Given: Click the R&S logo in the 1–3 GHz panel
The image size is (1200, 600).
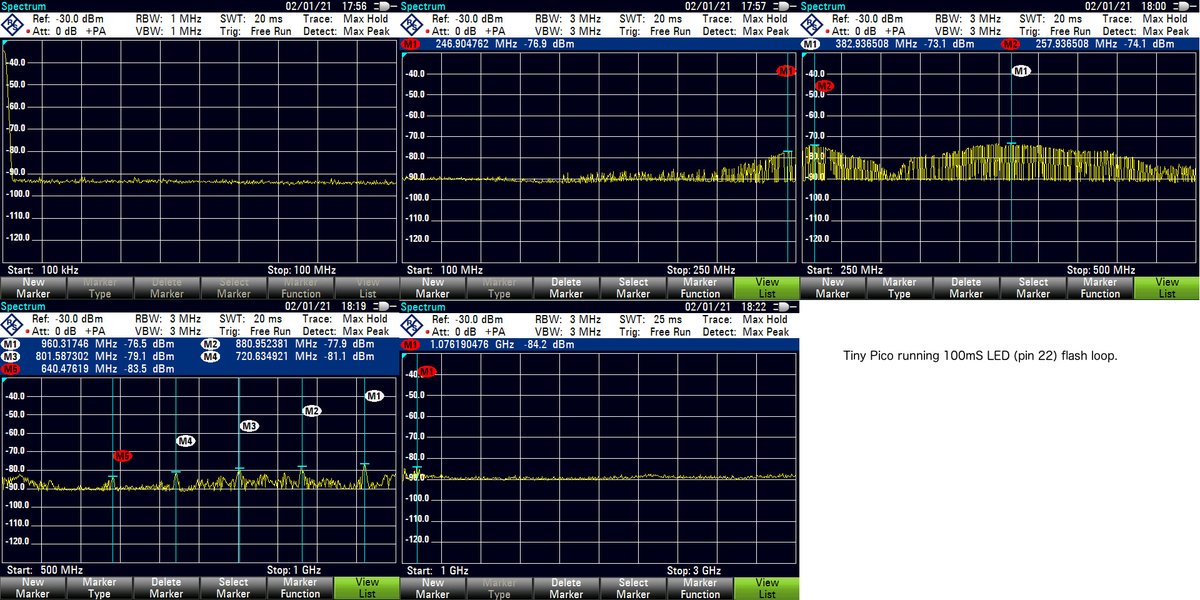Looking at the screenshot, I should point(410,324).
